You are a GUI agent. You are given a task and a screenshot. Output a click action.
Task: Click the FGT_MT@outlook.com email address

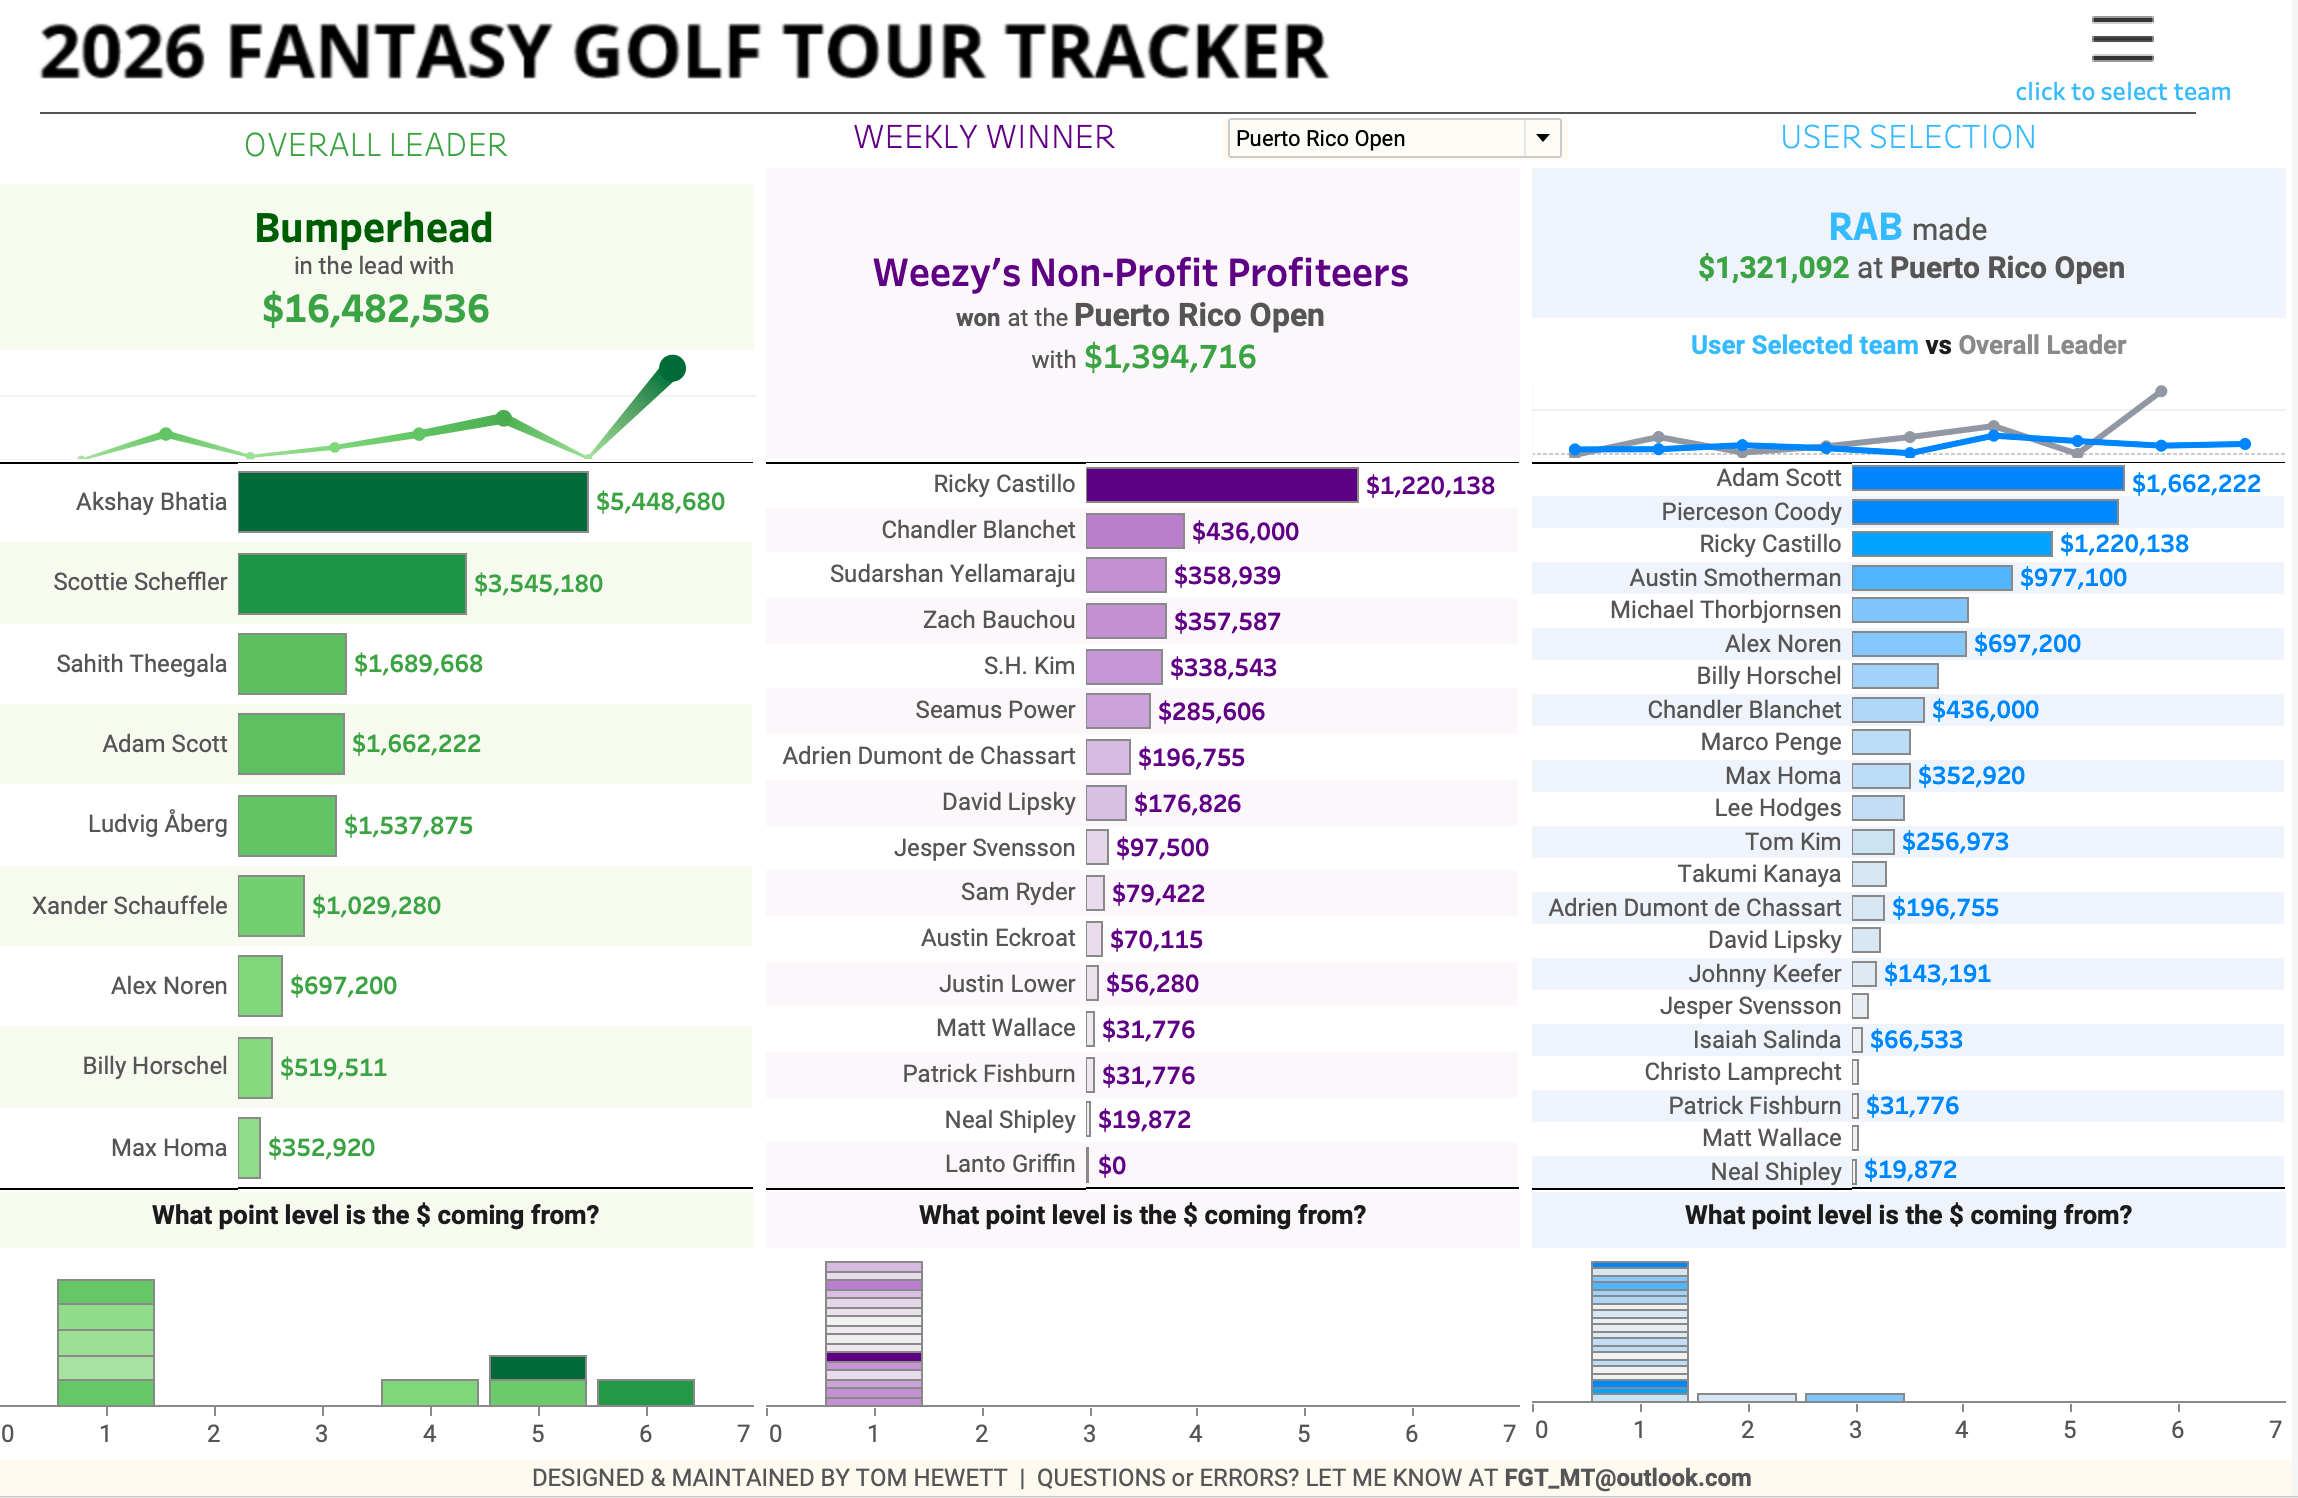[1627, 1477]
